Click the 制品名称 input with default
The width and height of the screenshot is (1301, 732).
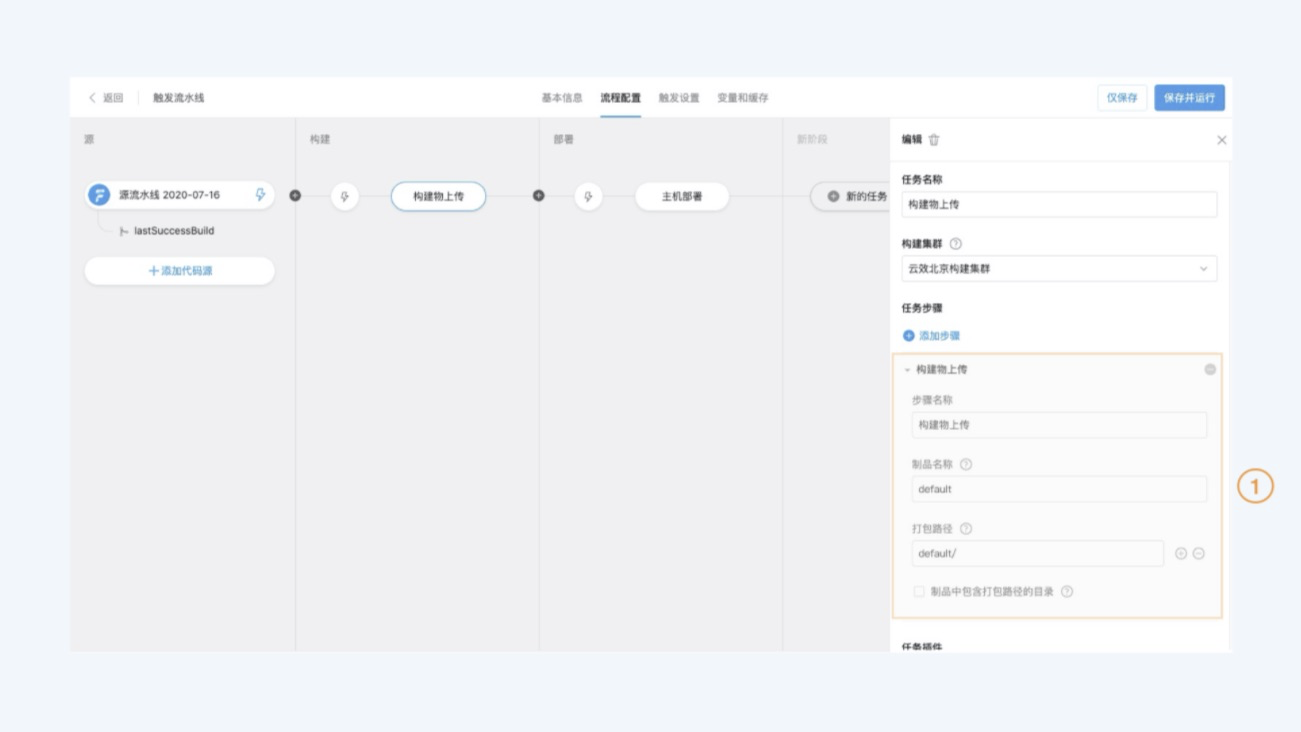click(x=1059, y=489)
